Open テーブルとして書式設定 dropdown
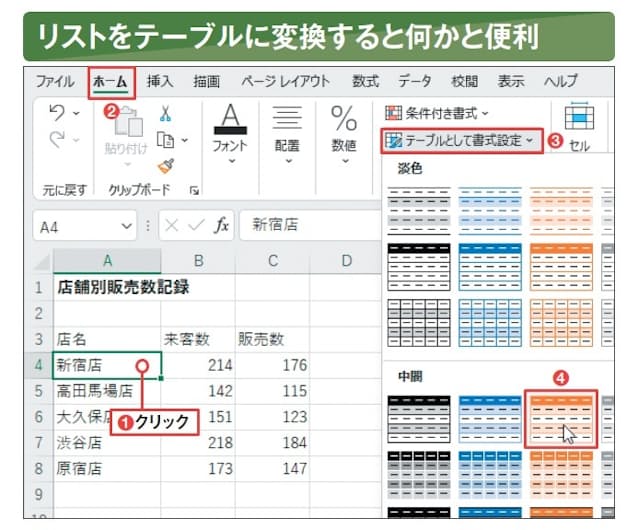This screenshot has height=530, width=638. pyautogui.click(x=529, y=140)
